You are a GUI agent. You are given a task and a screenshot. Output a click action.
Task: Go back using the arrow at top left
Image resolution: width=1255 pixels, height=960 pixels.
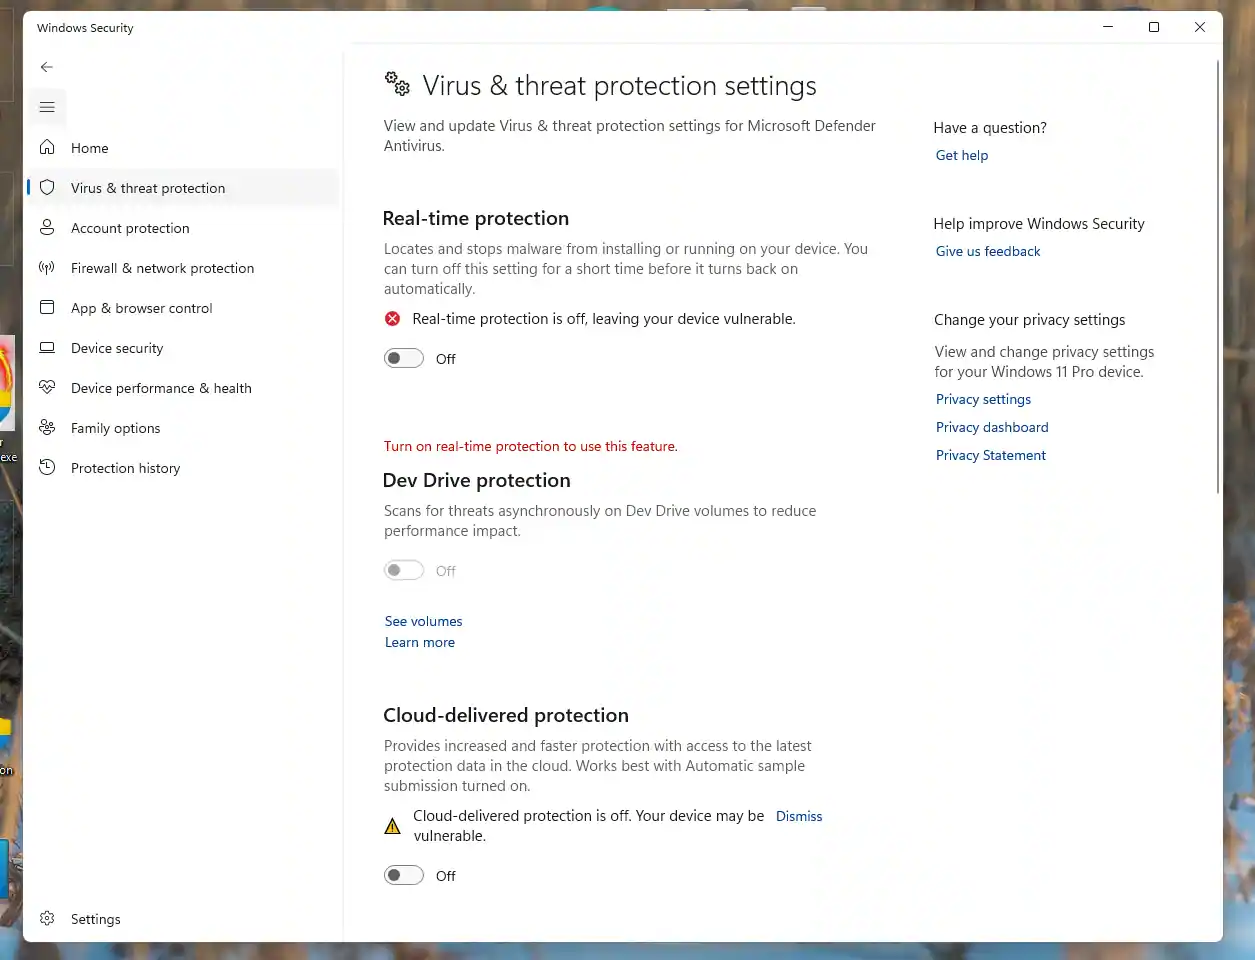tap(46, 67)
